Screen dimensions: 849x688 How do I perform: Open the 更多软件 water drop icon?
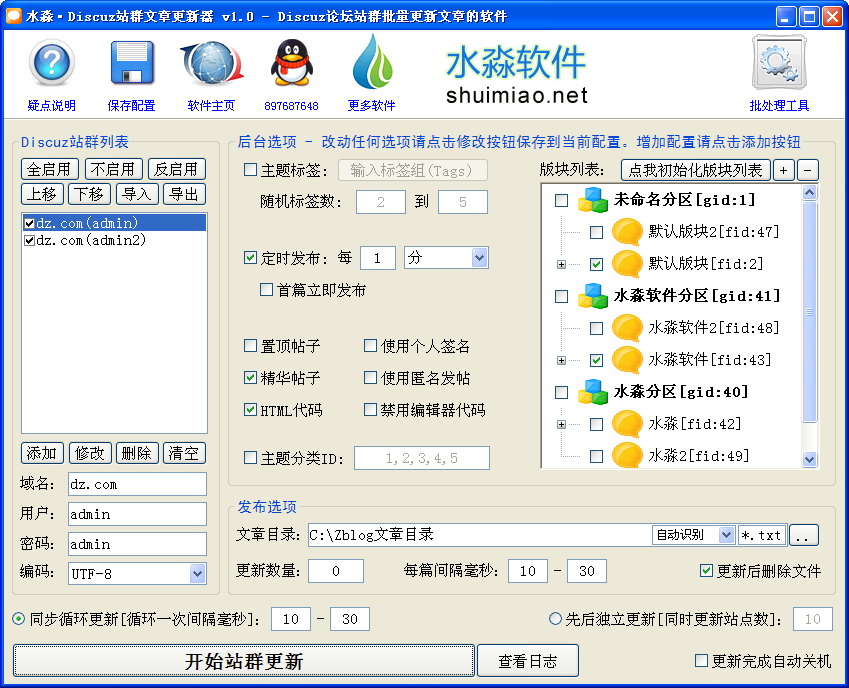(x=372, y=62)
